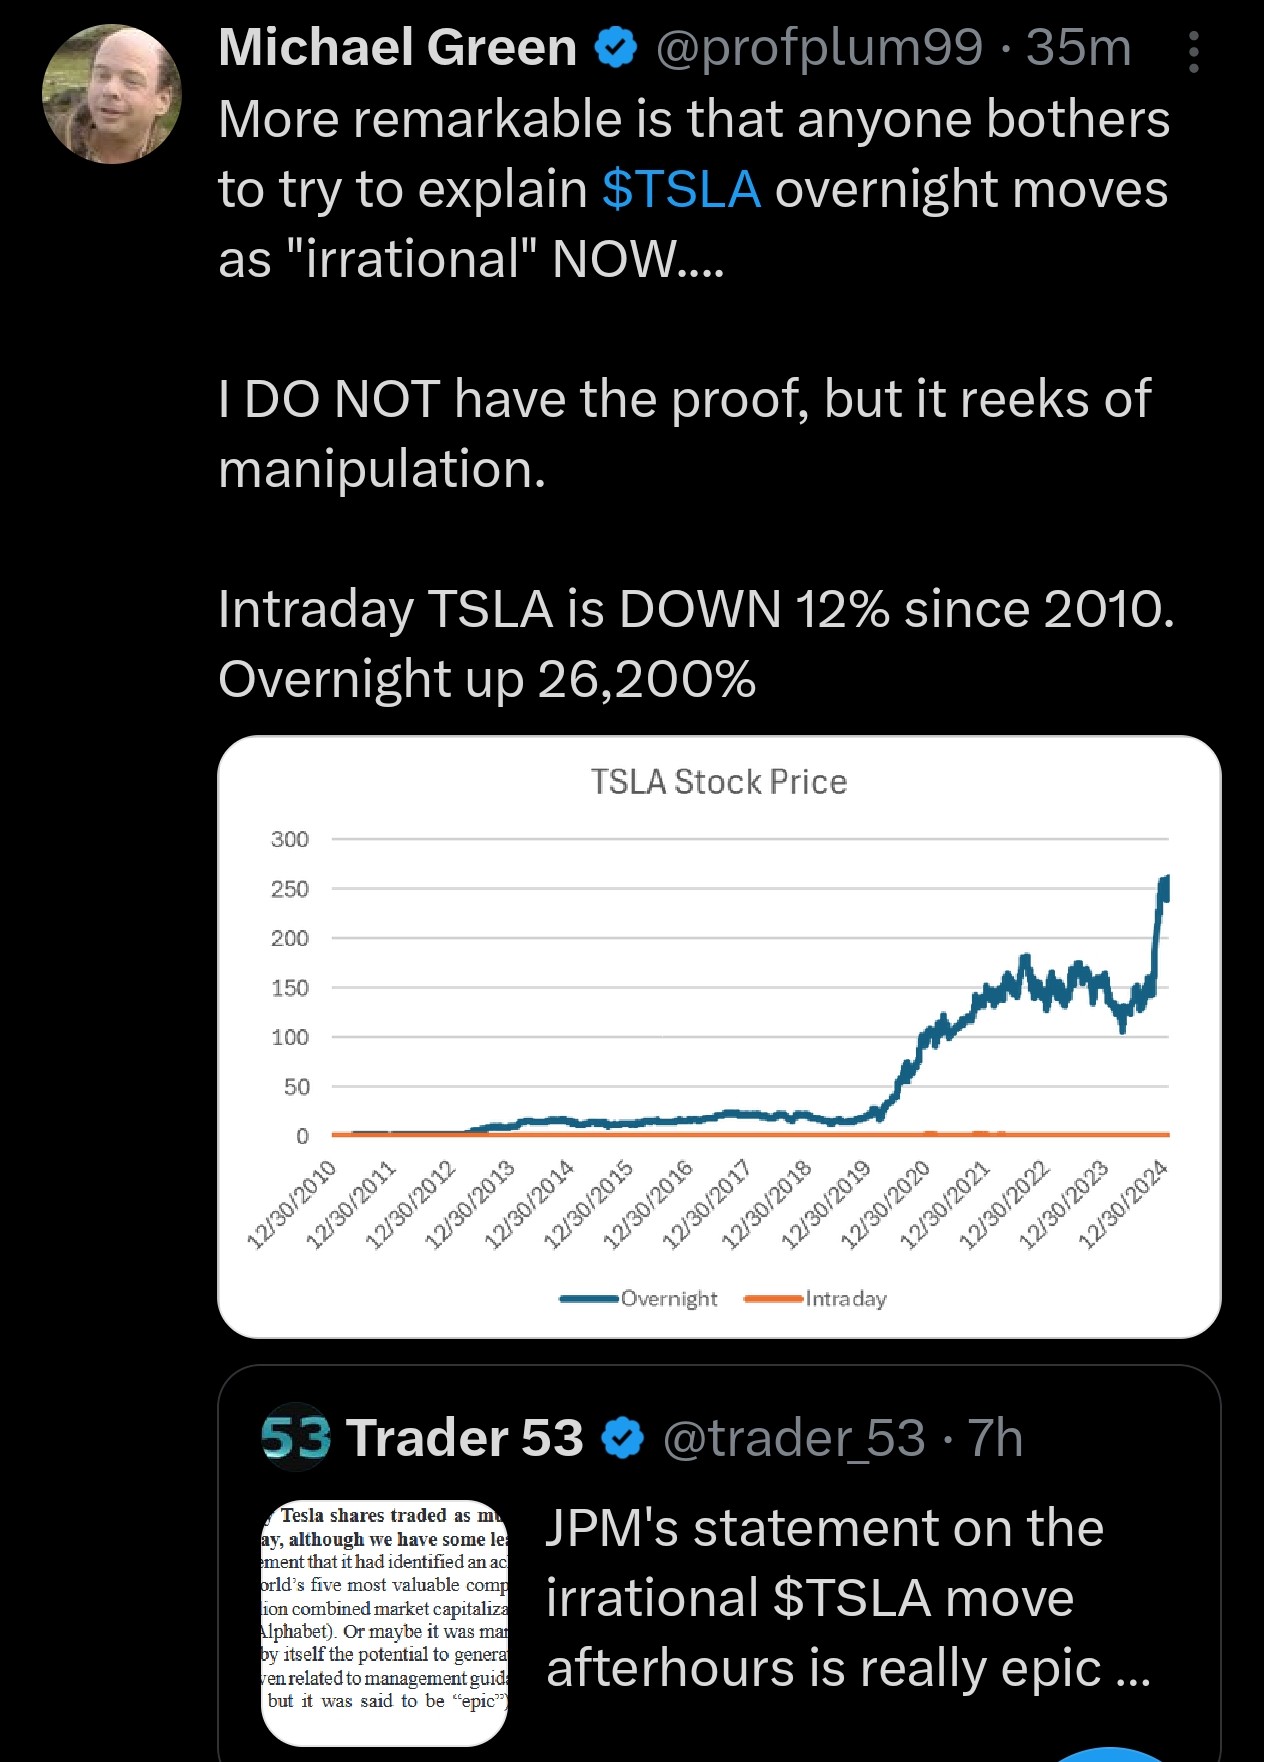Tap the Michael Green display name

pos(397,47)
